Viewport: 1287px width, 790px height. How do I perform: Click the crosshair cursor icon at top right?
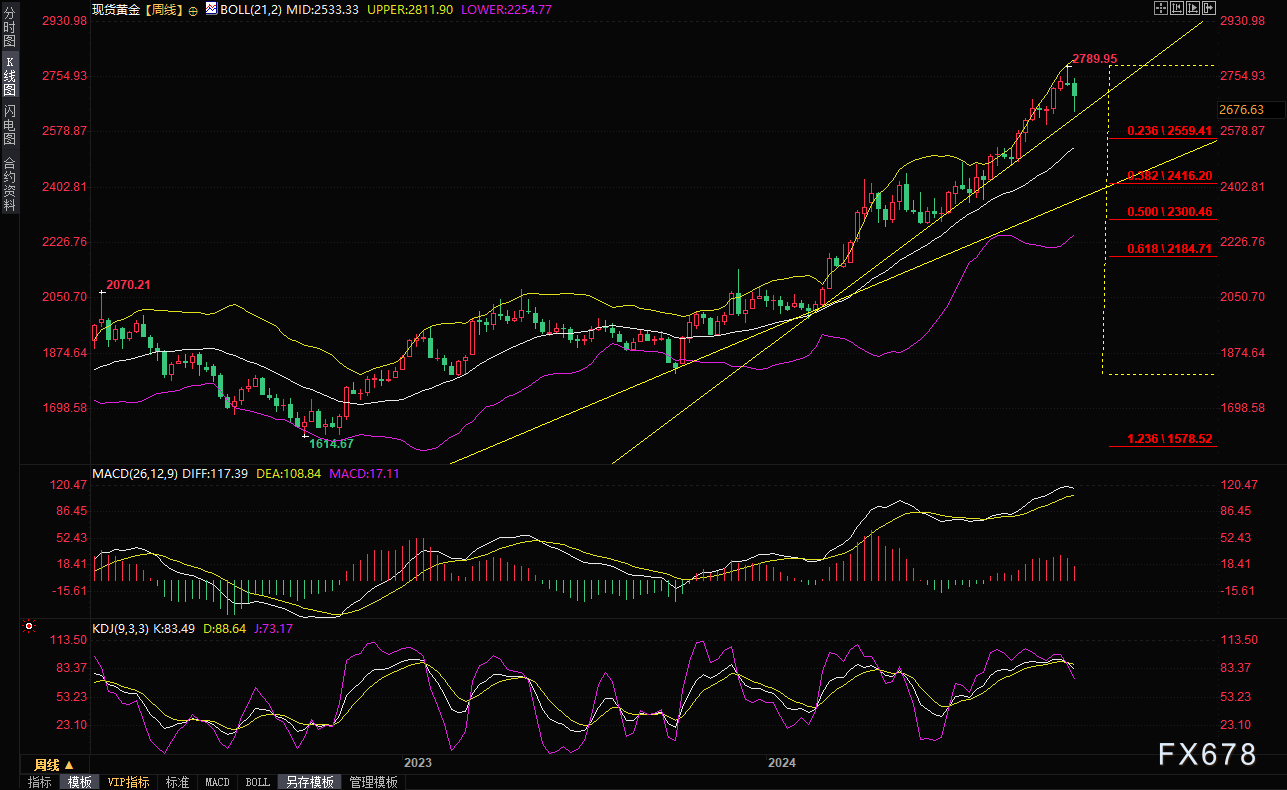click(x=1159, y=8)
